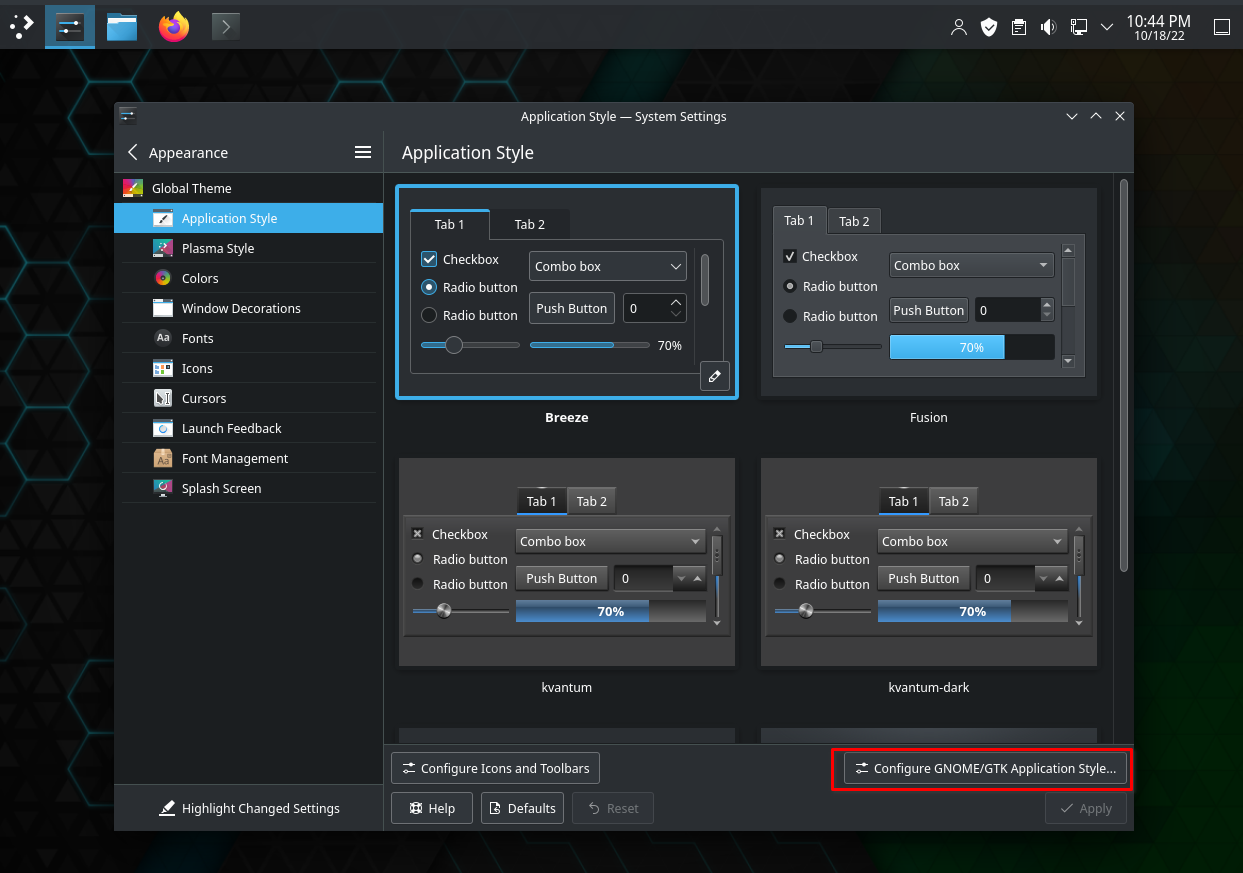Open the user account tray icon
Image resolution: width=1243 pixels, height=873 pixels.
coord(959,27)
